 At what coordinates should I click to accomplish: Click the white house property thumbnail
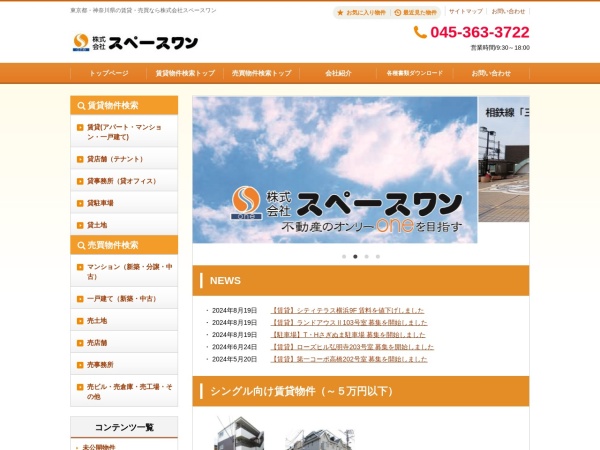point(320,439)
